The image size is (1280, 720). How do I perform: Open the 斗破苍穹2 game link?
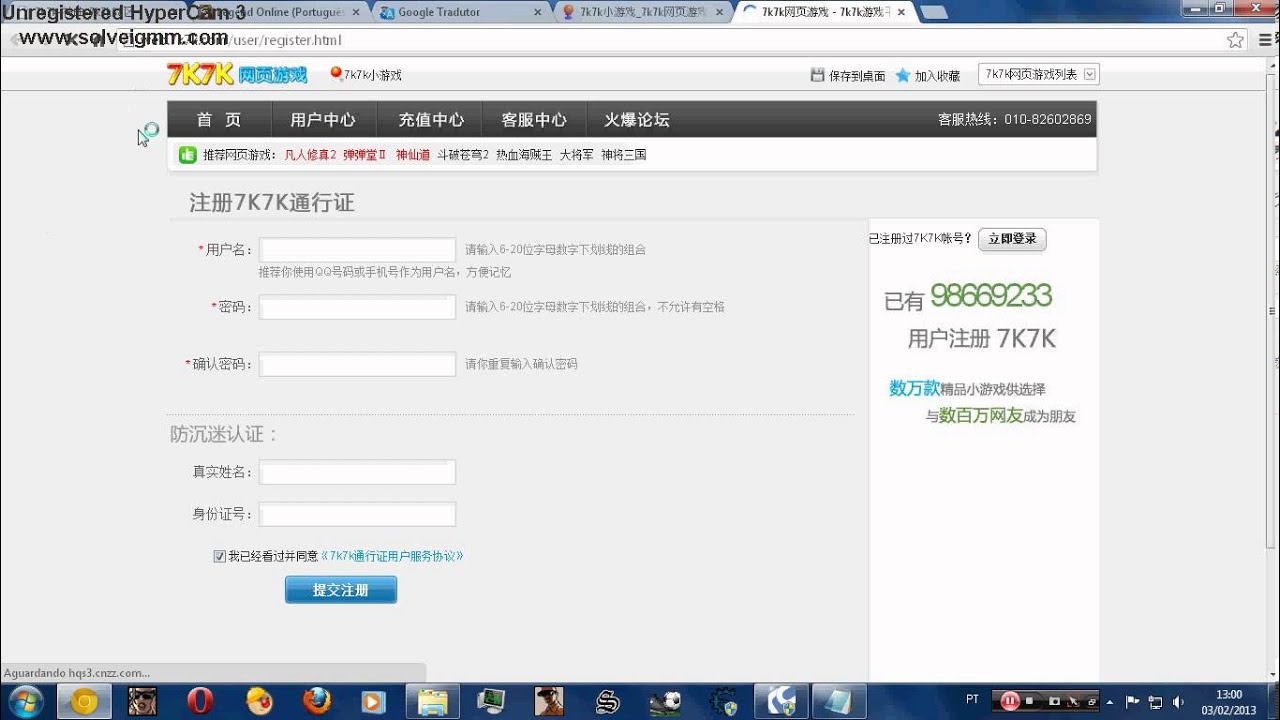point(463,155)
